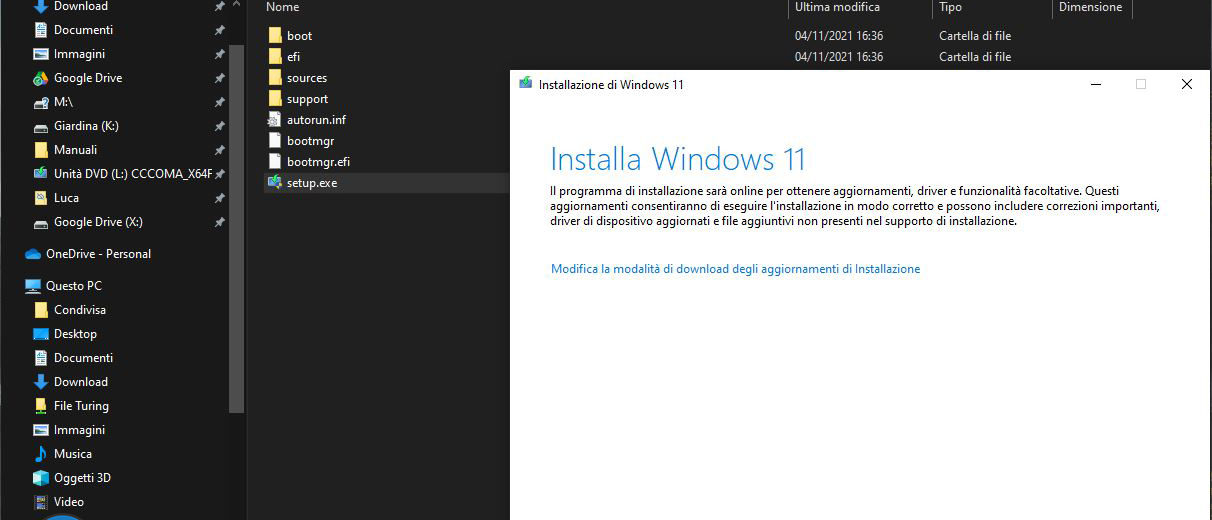Open Immagini under Questo PC
Viewport: 1212px width, 520px height.
[79, 430]
